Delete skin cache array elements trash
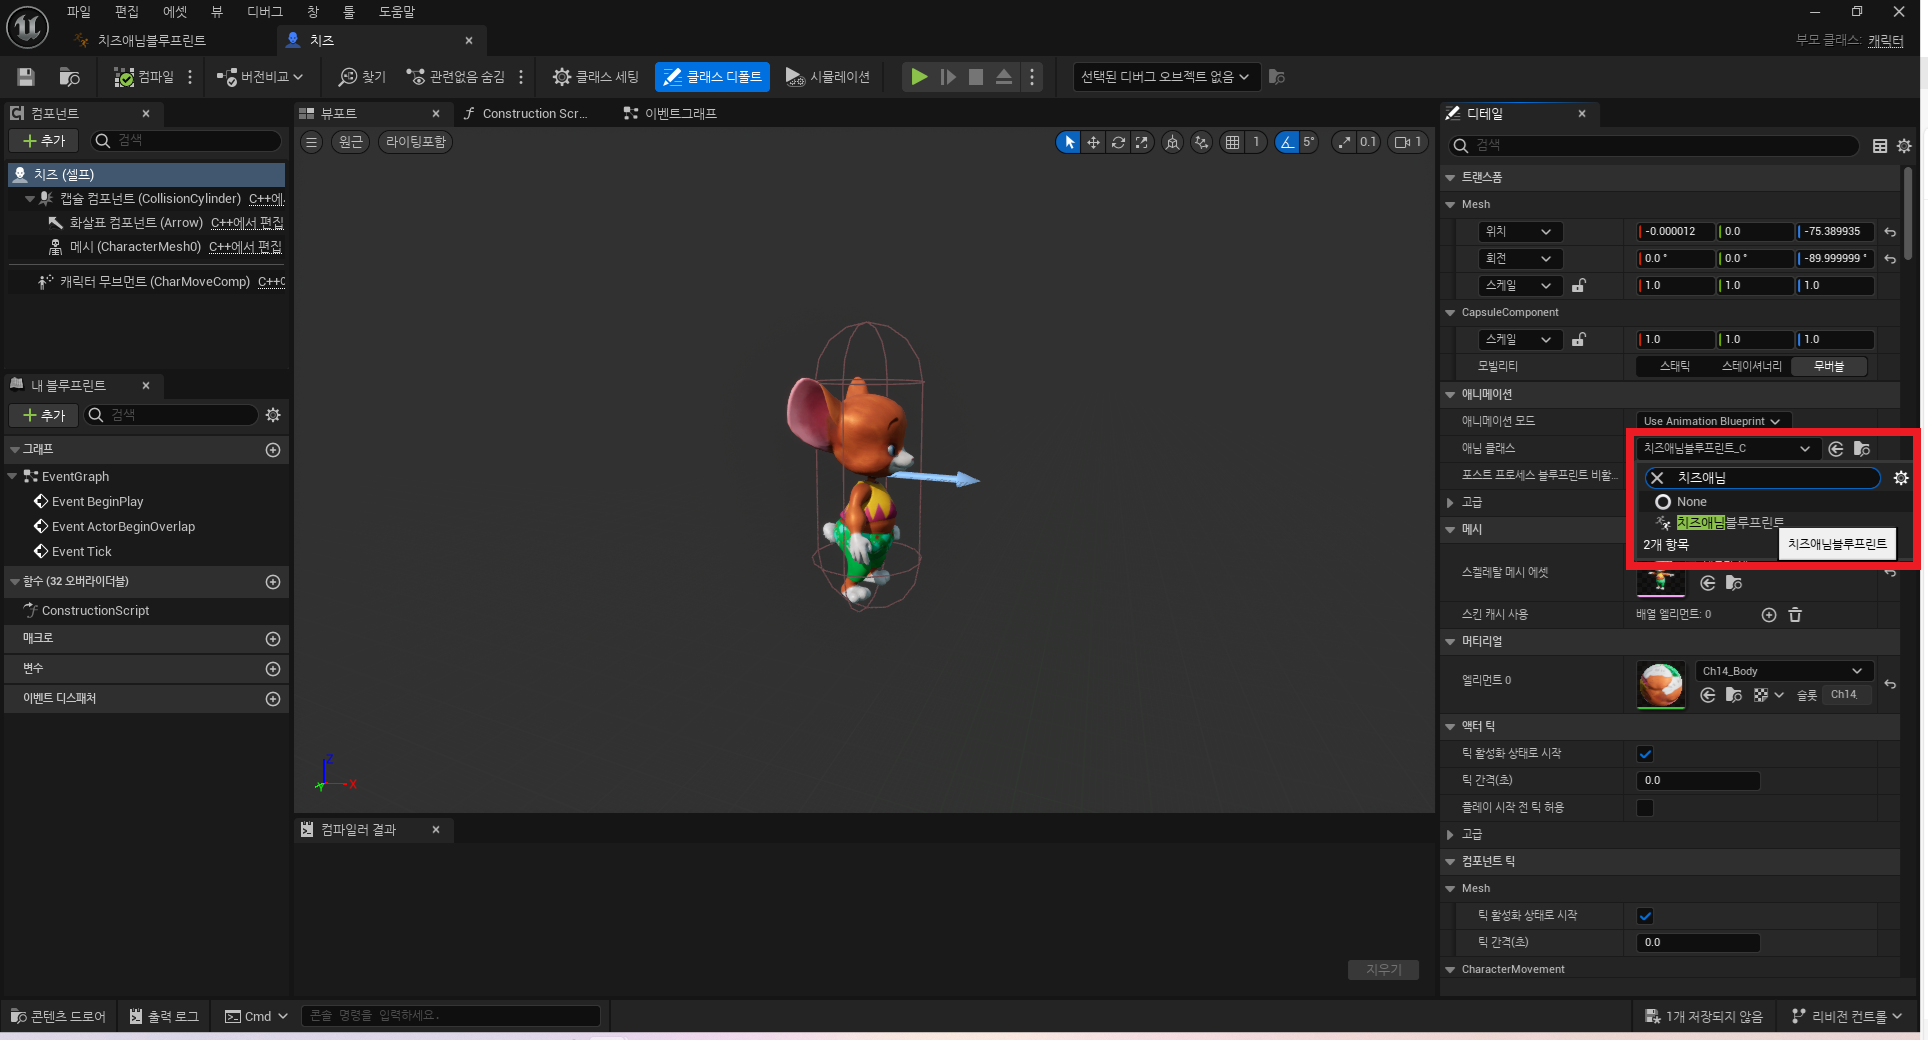This screenshot has height=1040, width=1928. coord(1795,615)
